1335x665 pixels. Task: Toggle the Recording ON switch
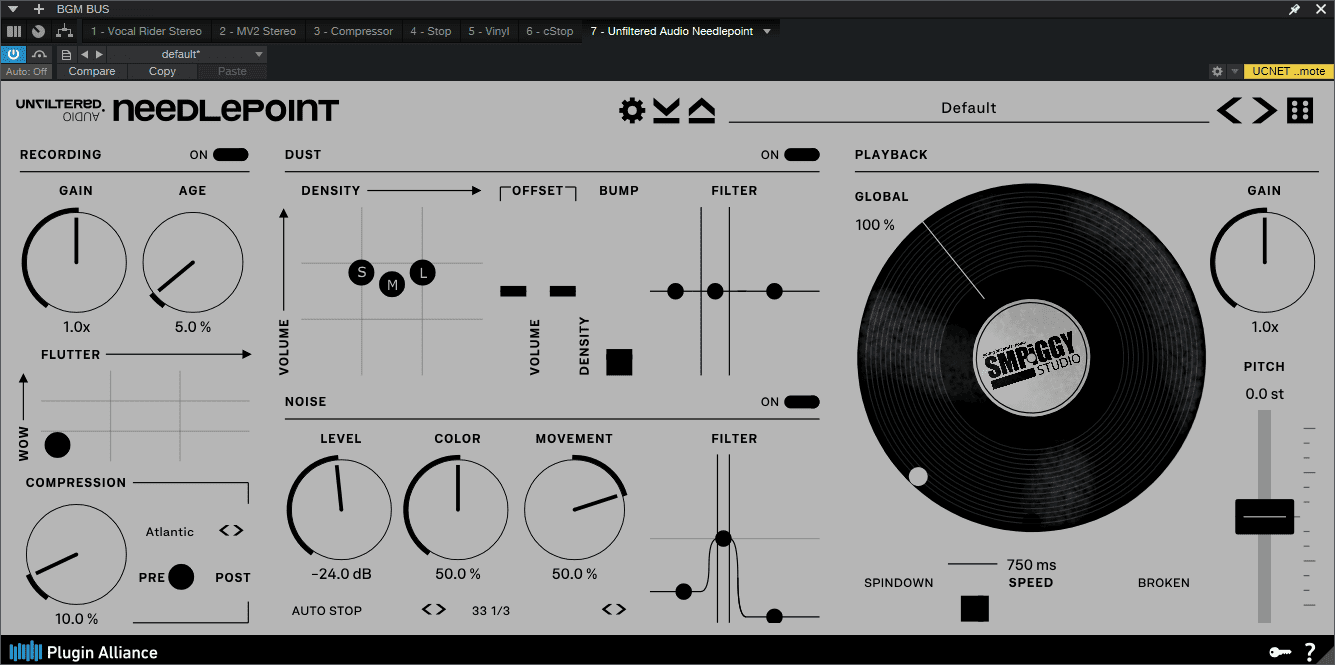[231, 155]
